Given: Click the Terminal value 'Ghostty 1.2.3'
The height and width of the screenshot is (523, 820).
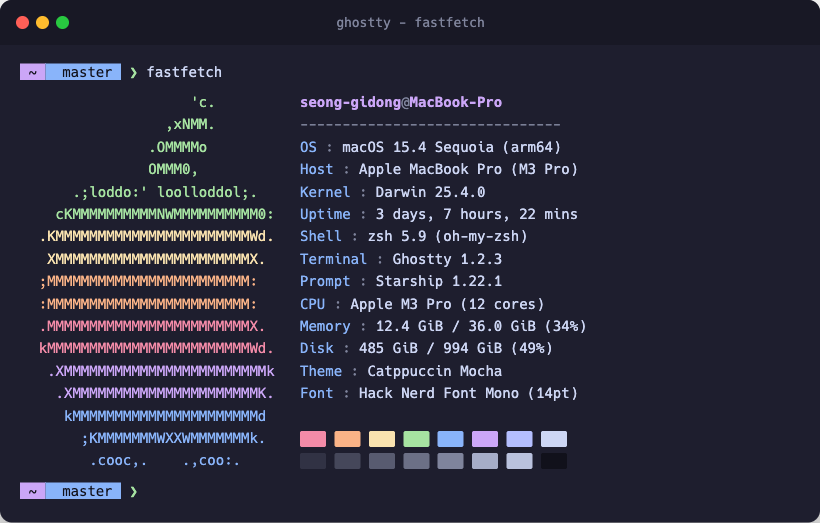Looking at the screenshot, I should [447, 259].
